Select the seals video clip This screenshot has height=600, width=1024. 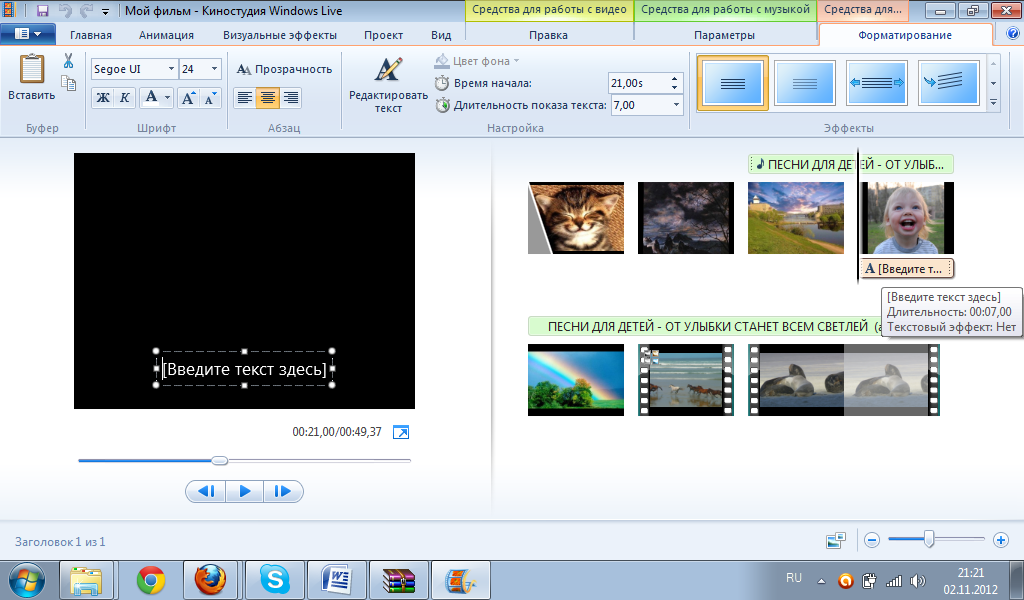[x=844, y=380]
